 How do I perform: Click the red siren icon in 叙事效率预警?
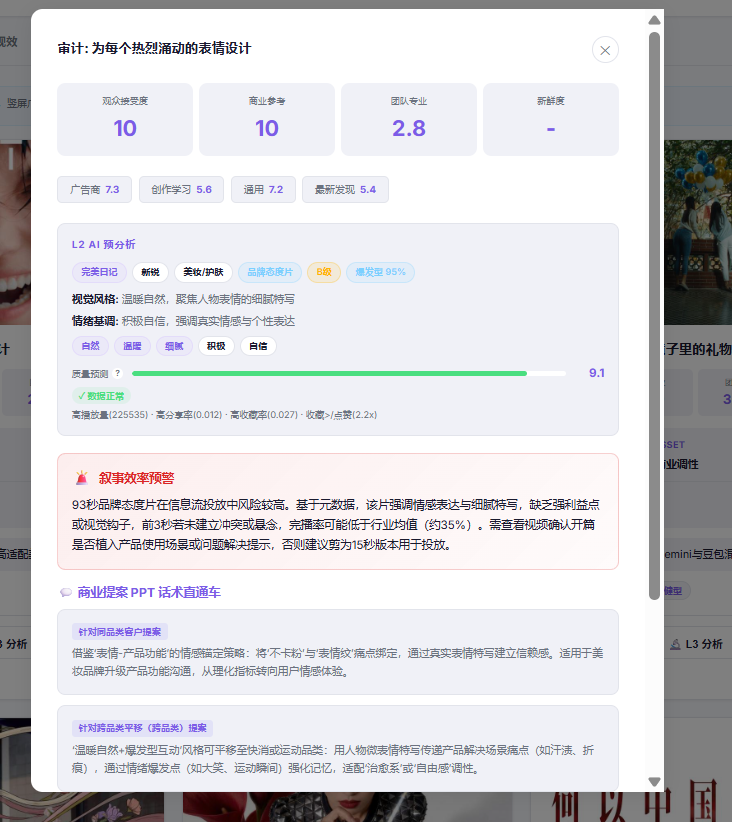82,478
